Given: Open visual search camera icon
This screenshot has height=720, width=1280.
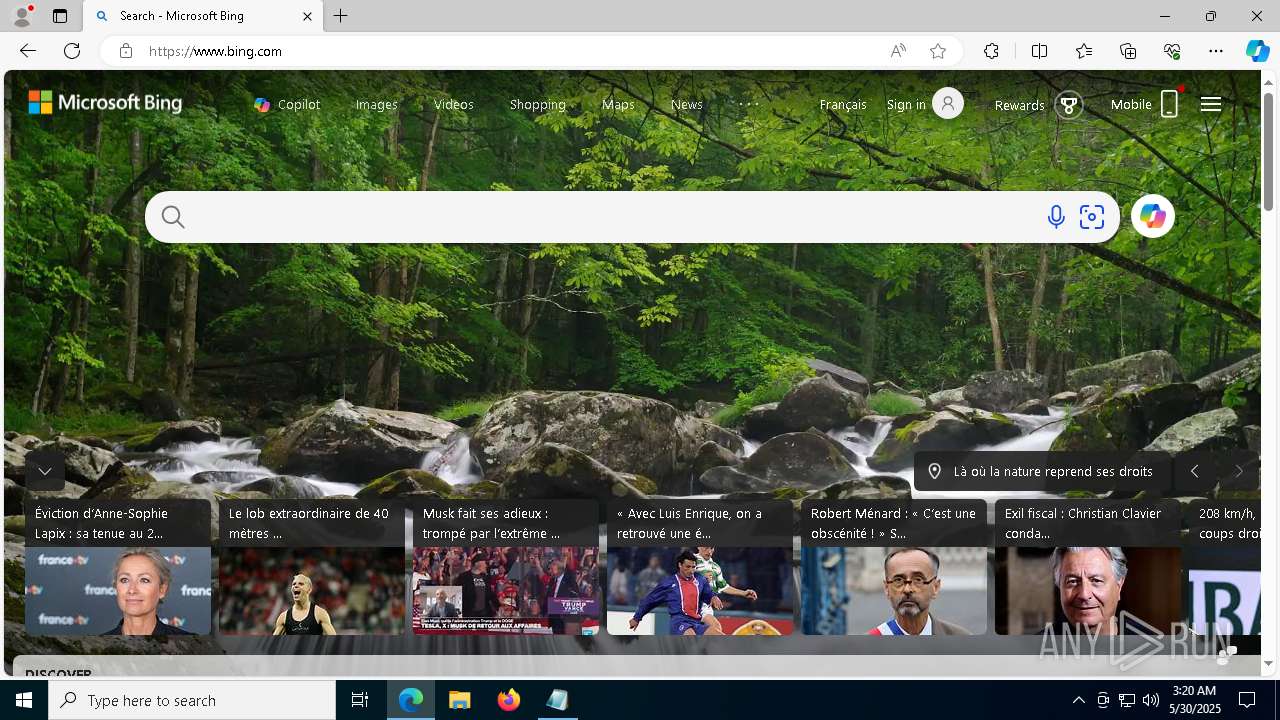Looking at the screenshot, I should point(1092,217).
